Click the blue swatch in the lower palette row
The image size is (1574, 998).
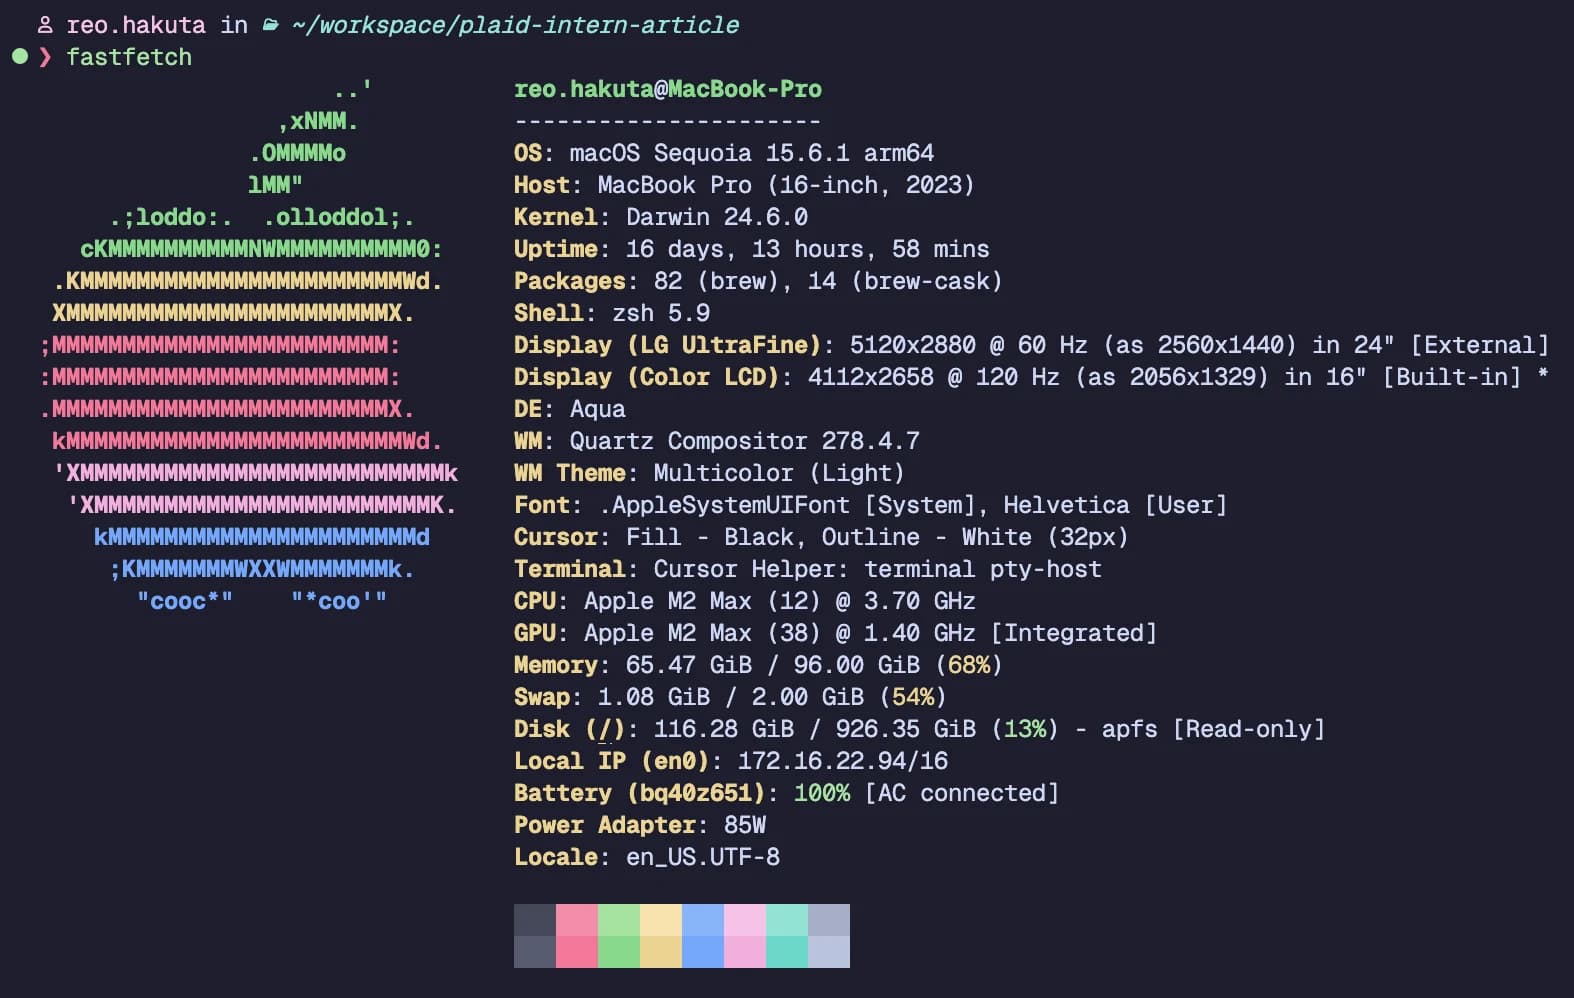point(703,952)
